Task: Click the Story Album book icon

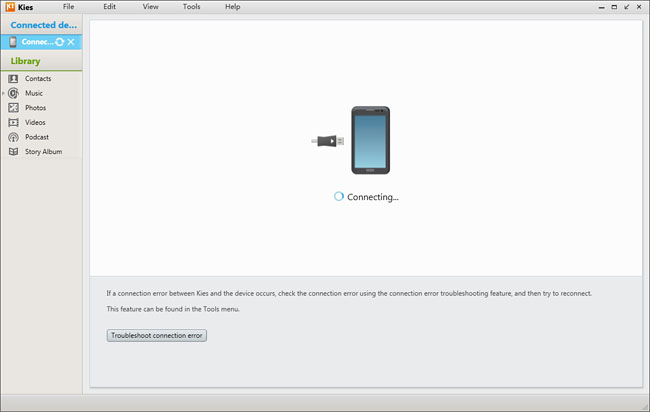Action: [13, 152]
